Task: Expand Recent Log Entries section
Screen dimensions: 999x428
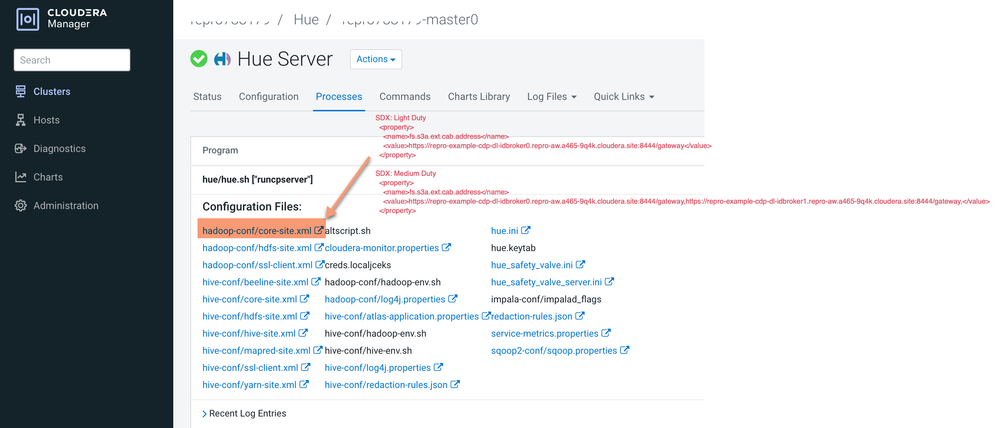Action: pyautogui.click(x=244, y=413)
